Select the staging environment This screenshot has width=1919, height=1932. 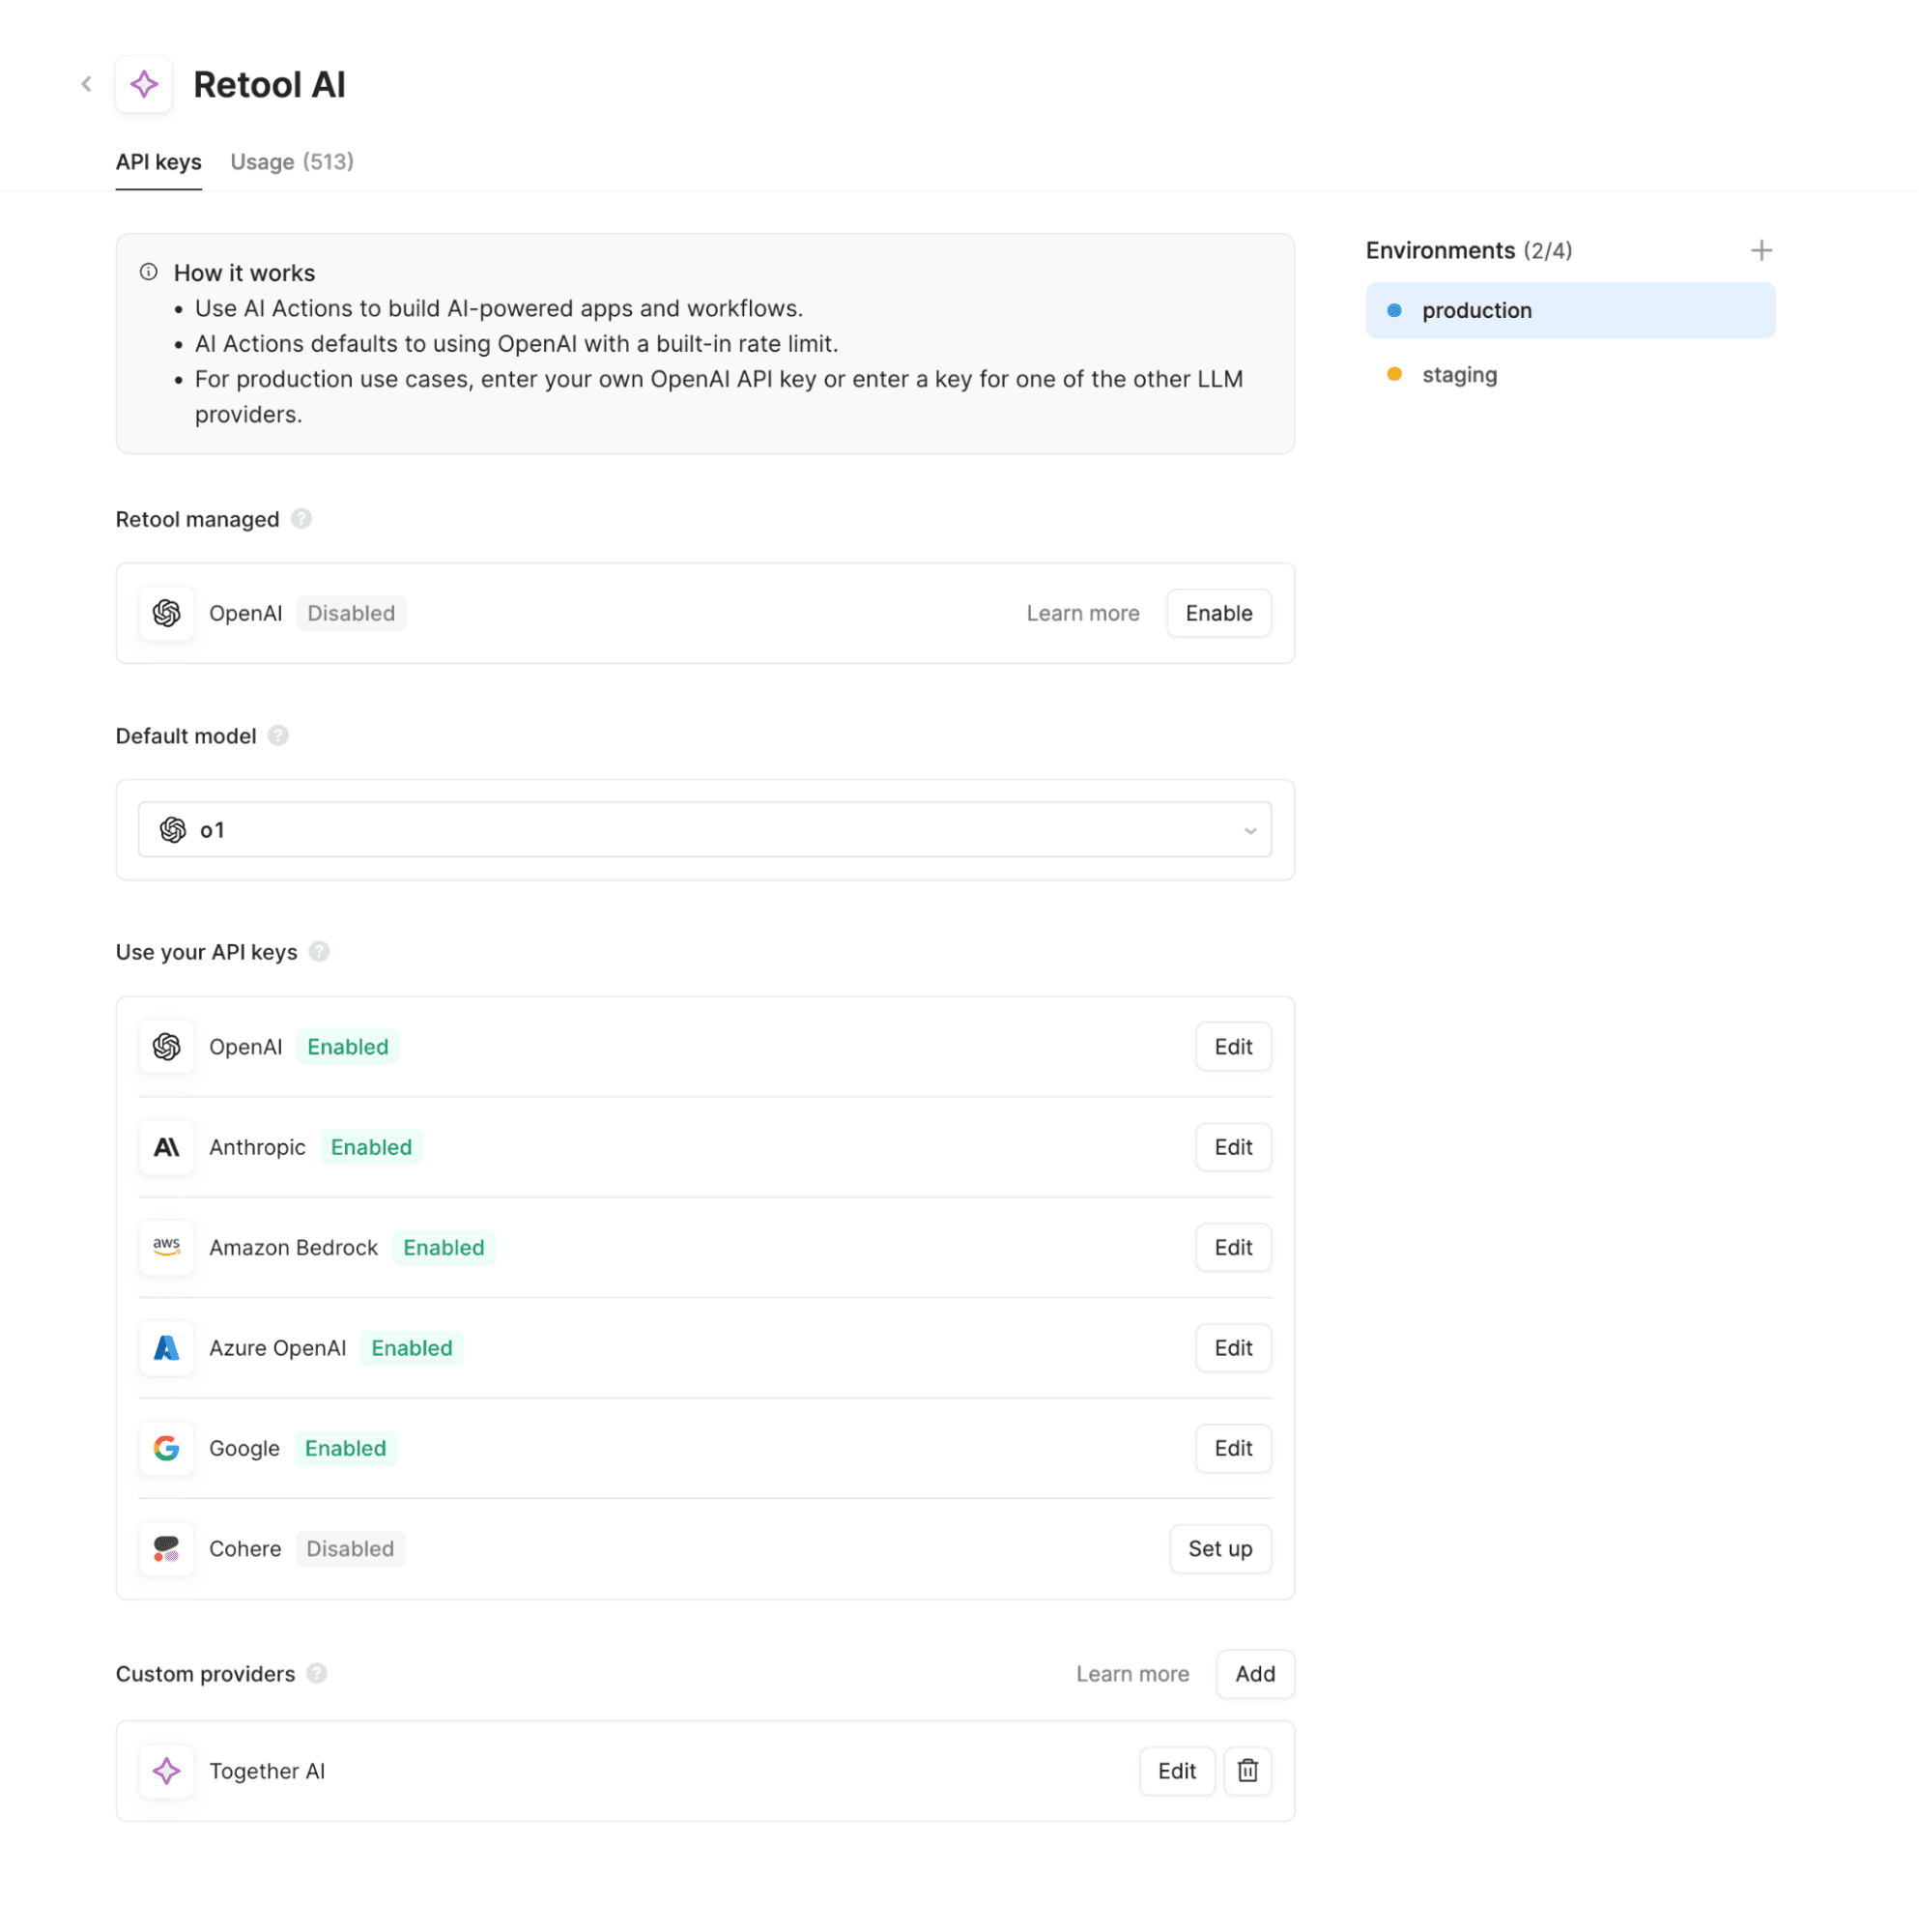point(1459,375)
